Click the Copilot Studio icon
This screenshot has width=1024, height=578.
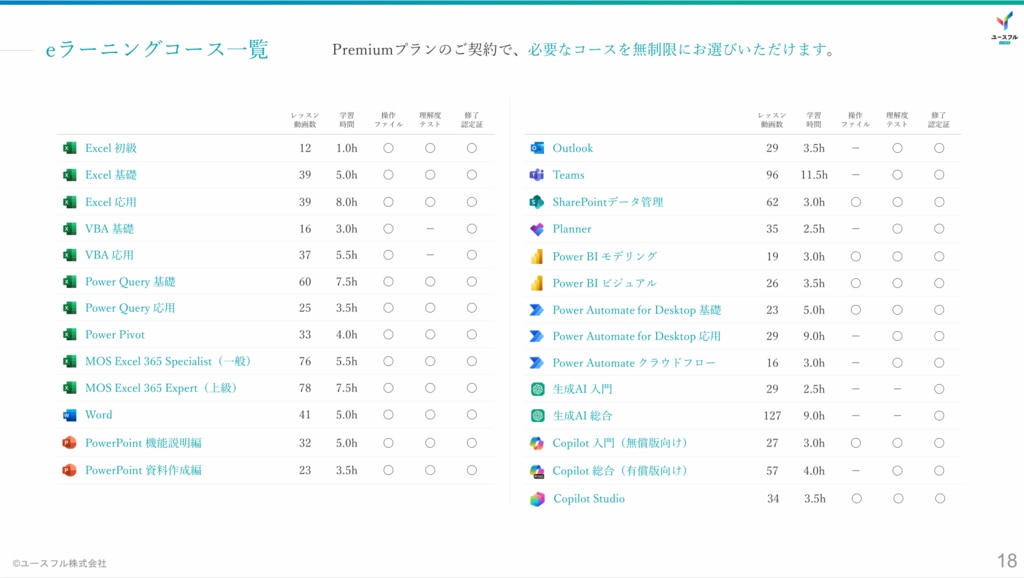point(537,499)
